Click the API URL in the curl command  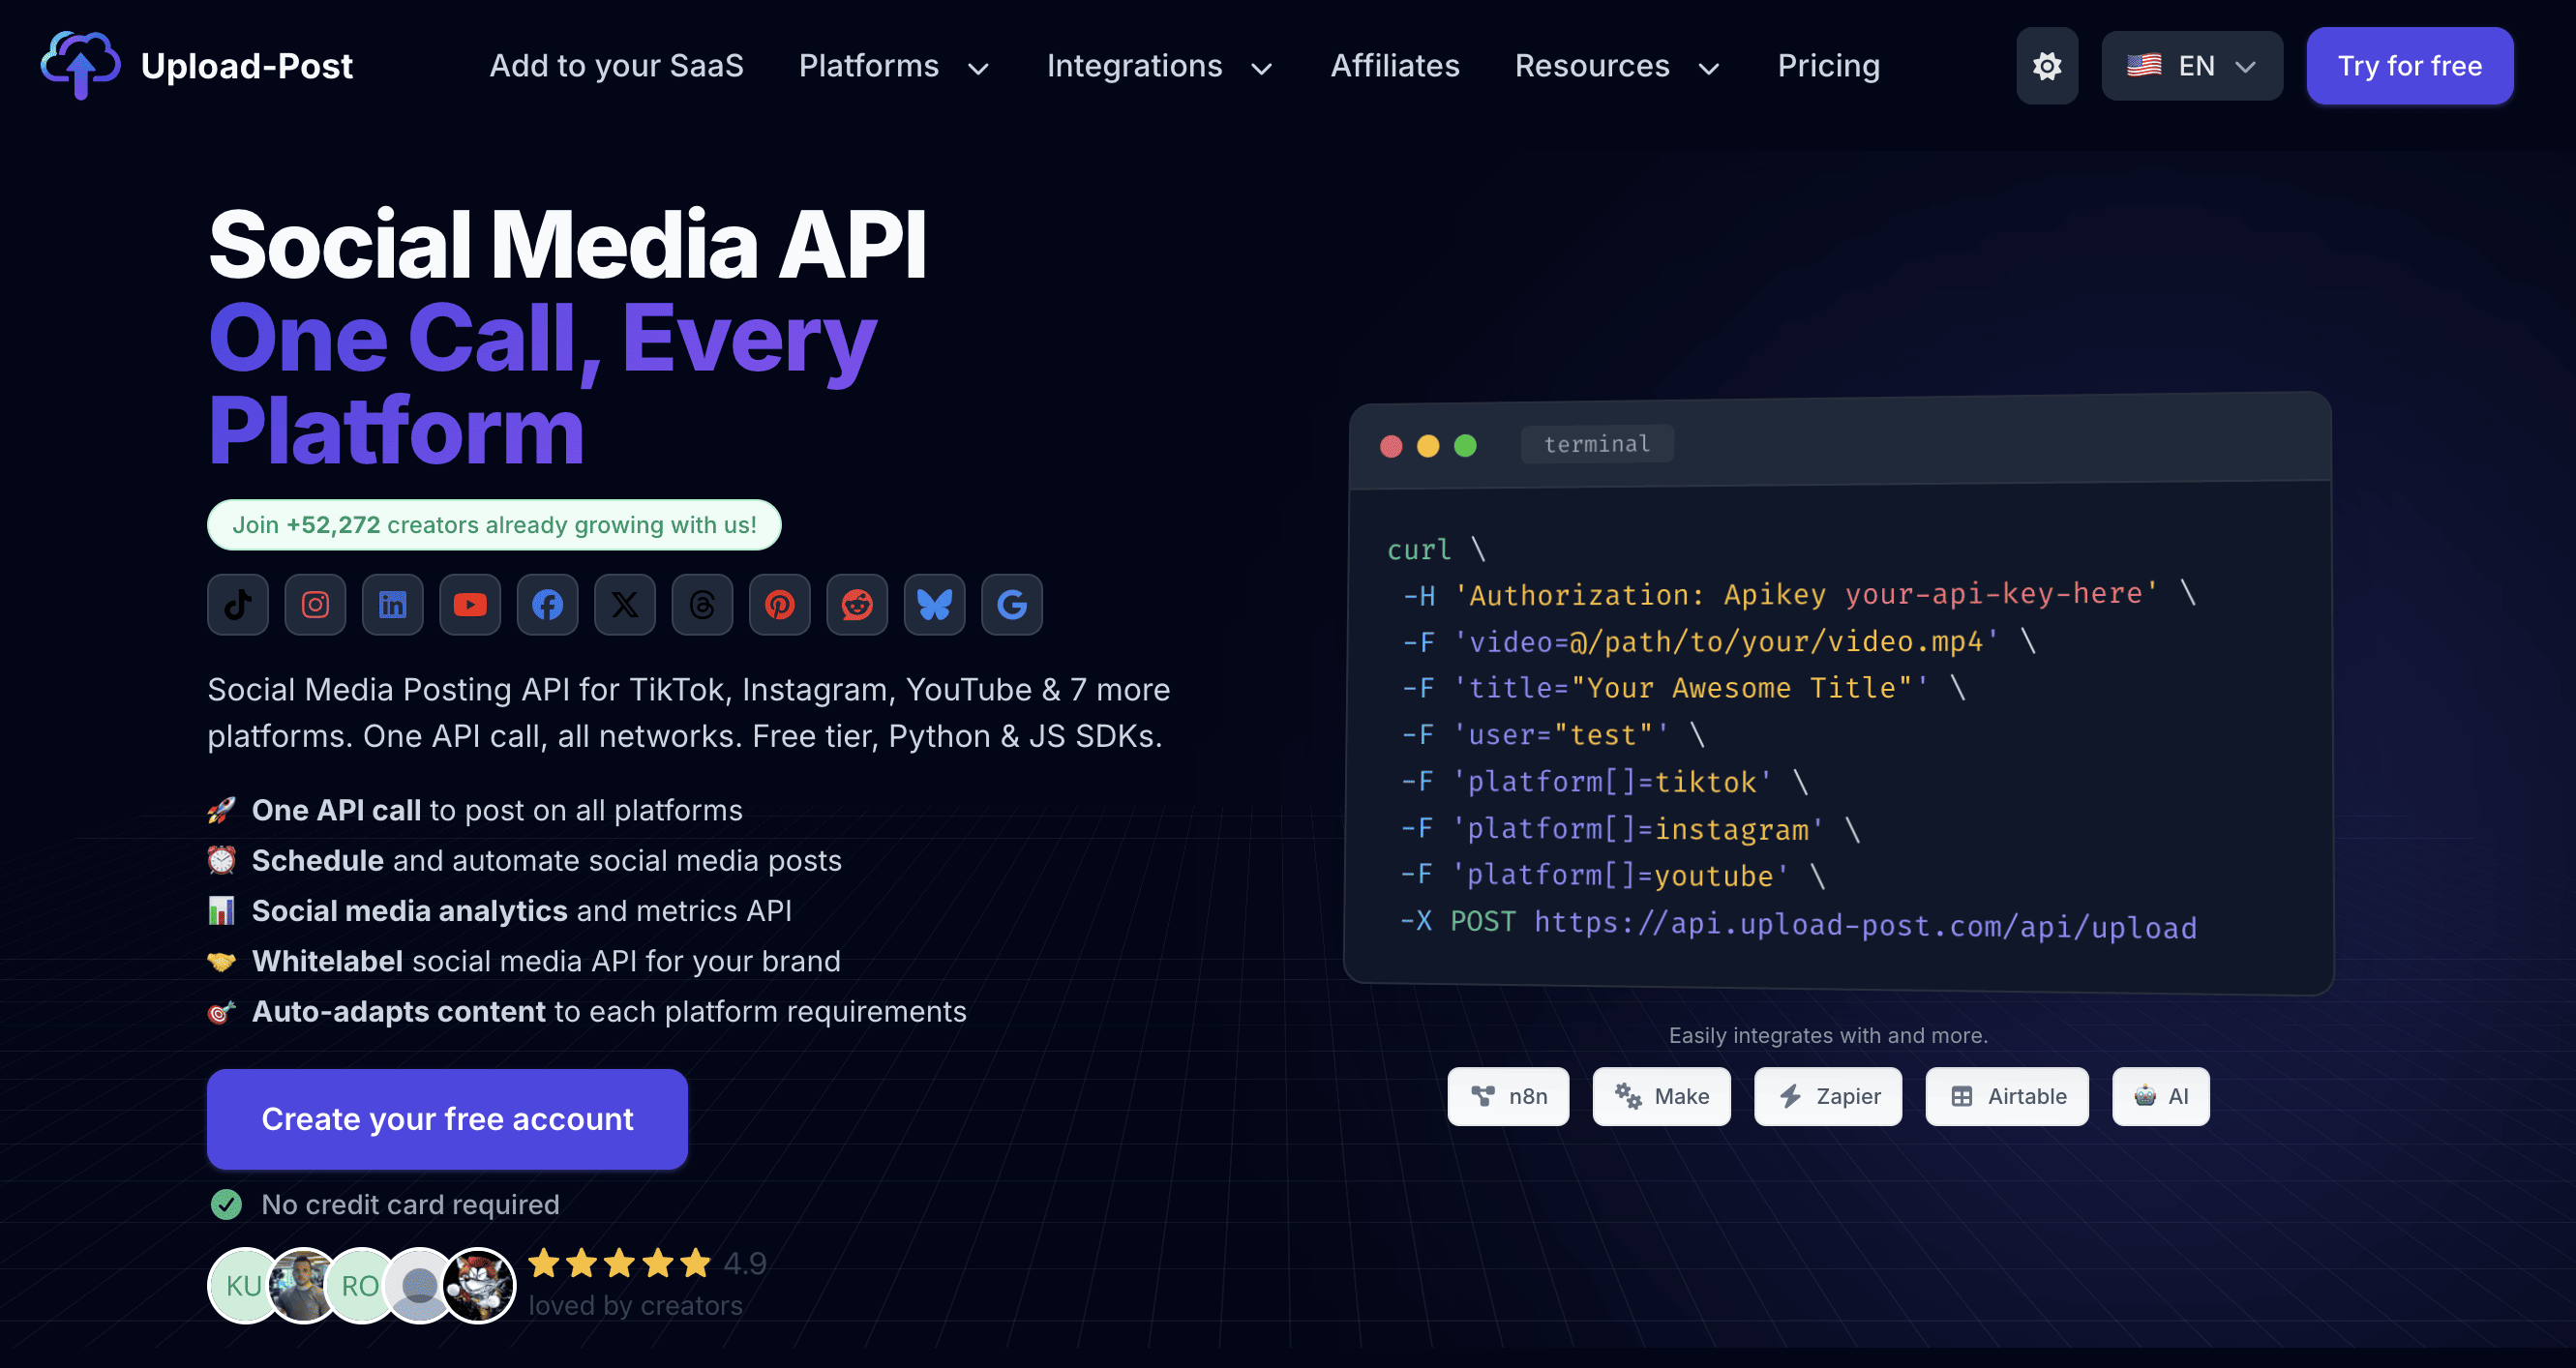coord(1866,924)
